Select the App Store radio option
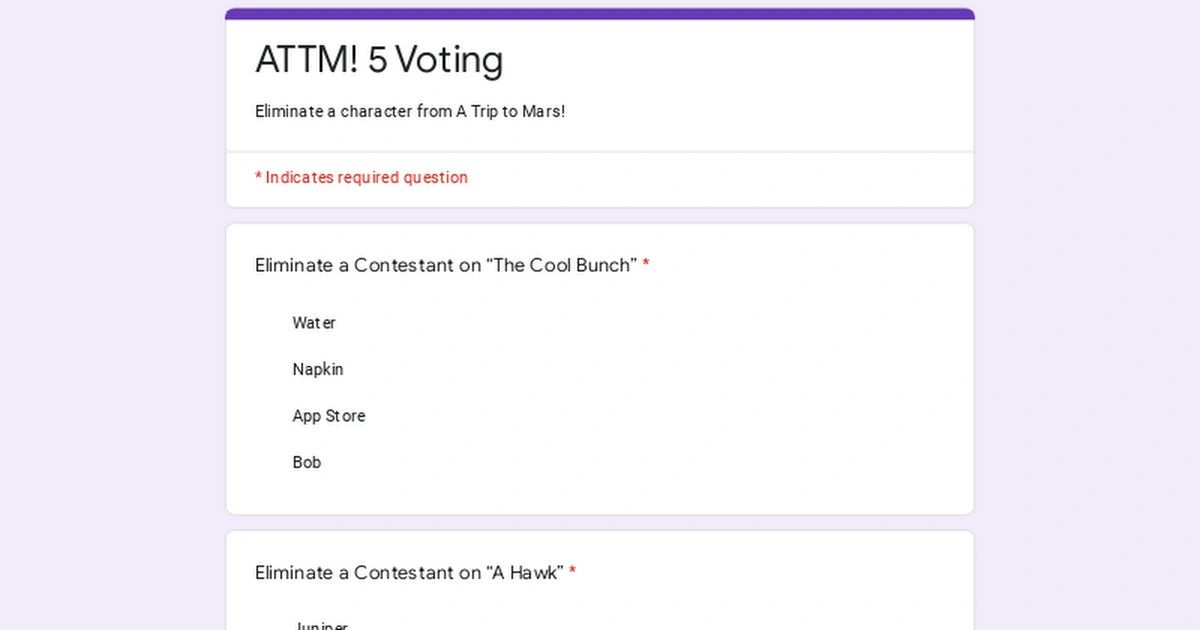 [268, 416]
